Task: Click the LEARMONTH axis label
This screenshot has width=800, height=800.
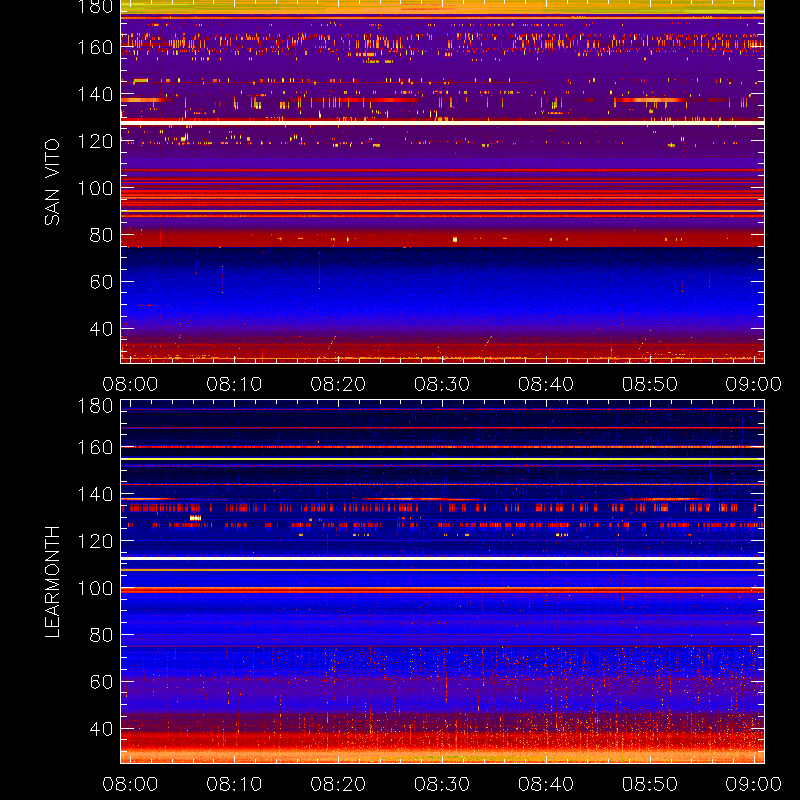Action: (52, 582)
